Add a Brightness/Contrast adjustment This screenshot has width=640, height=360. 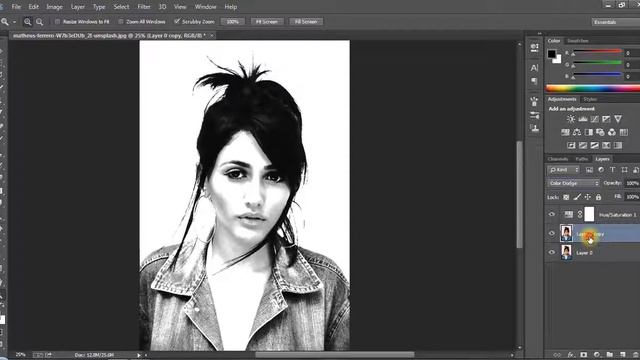pyautogui.click(x=571, y=119)
